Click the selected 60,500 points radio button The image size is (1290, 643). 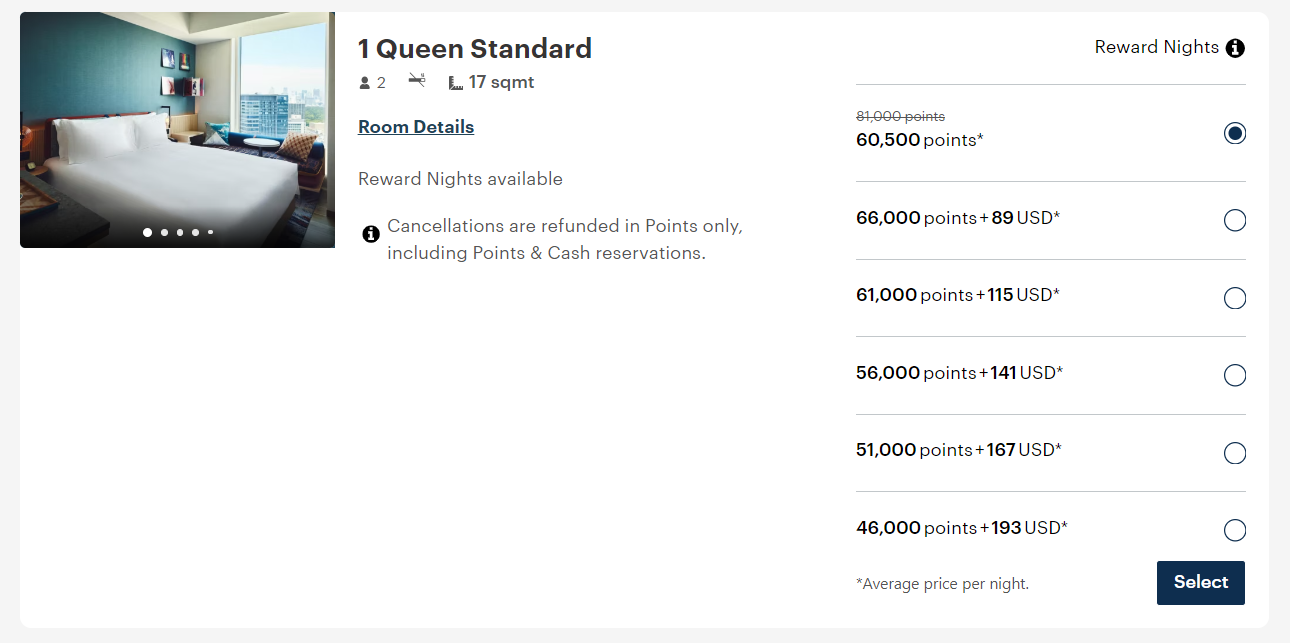pos(1235,132)
